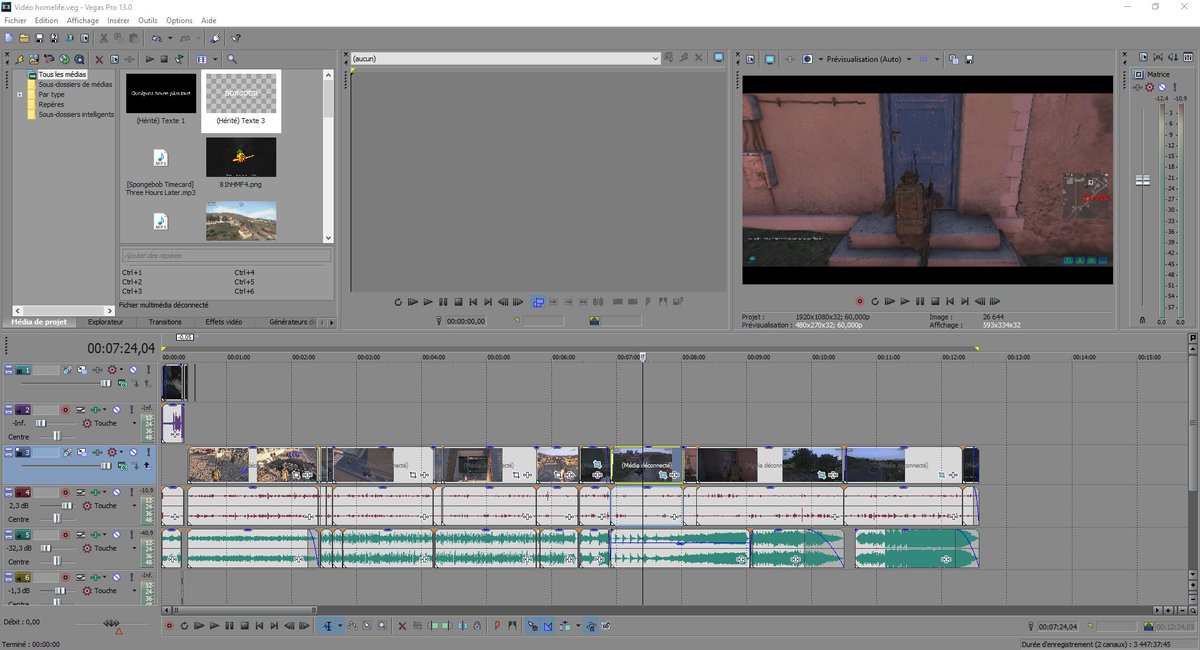The image size is (1200, 650).
Task: Open the Outils menu
Action: (148, 20)
